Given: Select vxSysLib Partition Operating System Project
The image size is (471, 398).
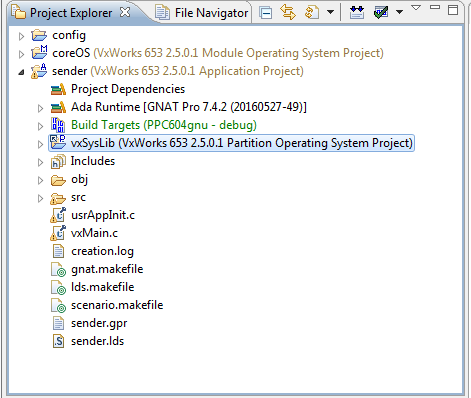Looking at the screenshot, I should point(242,143).
